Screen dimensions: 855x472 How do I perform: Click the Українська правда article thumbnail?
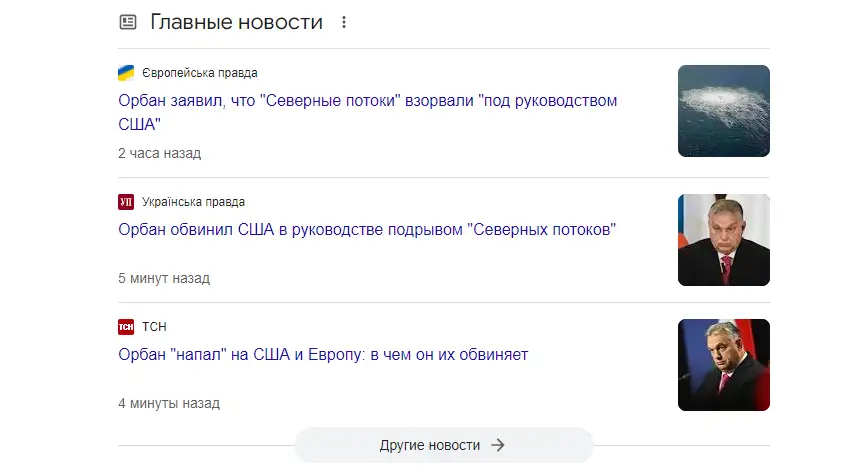(x=723, y=240)
